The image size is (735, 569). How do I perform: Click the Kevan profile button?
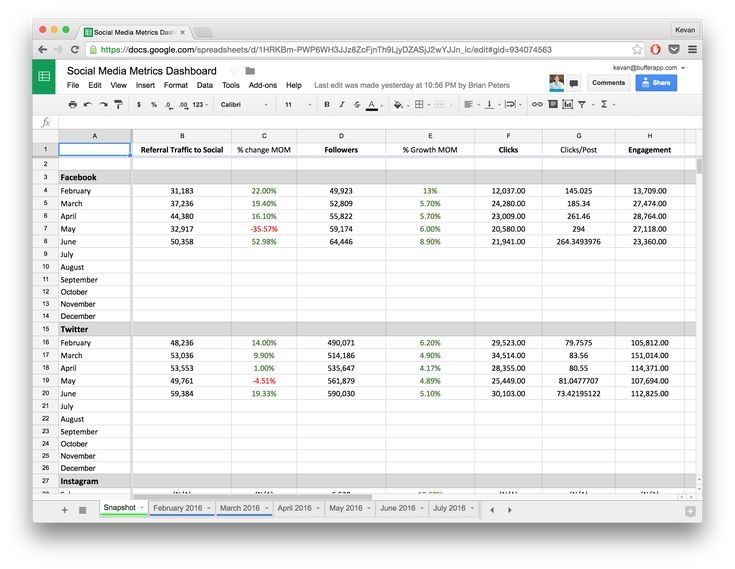(685, 30)
